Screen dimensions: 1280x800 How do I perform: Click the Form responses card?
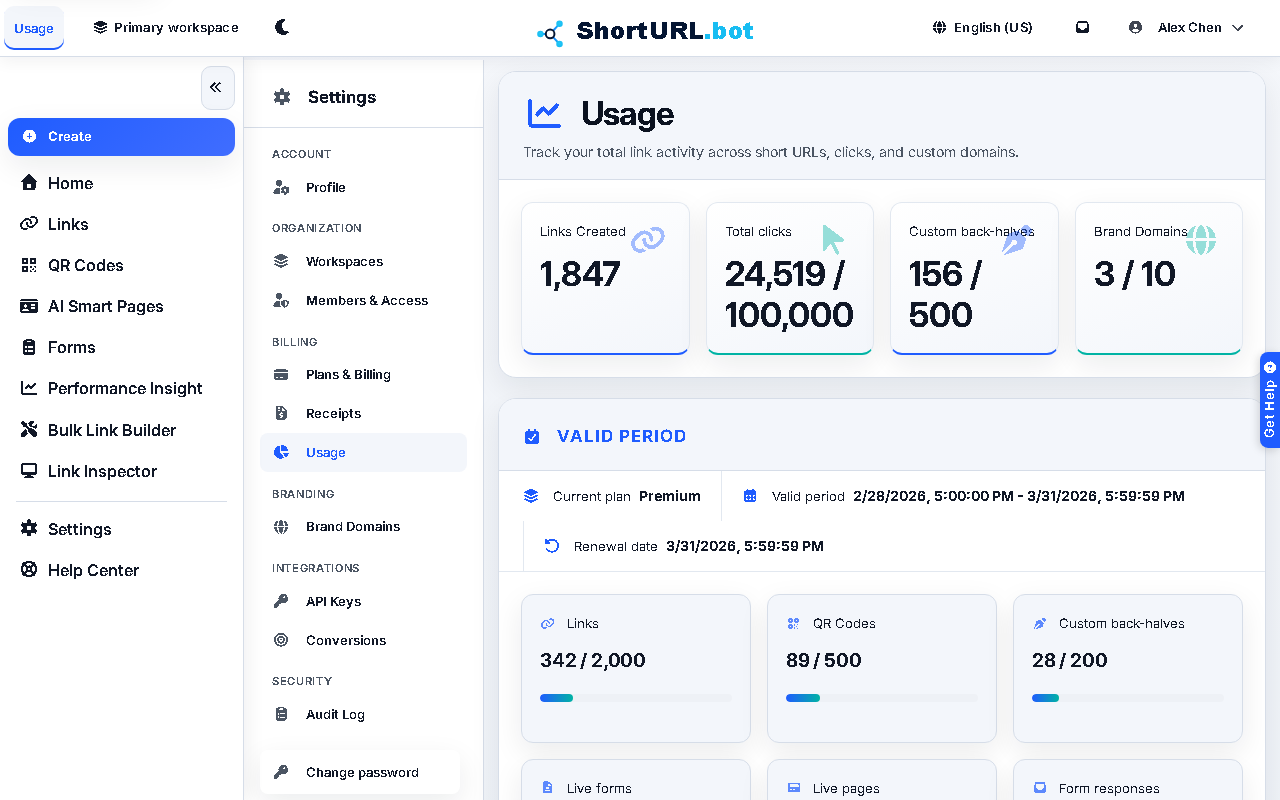[1128, 780]
